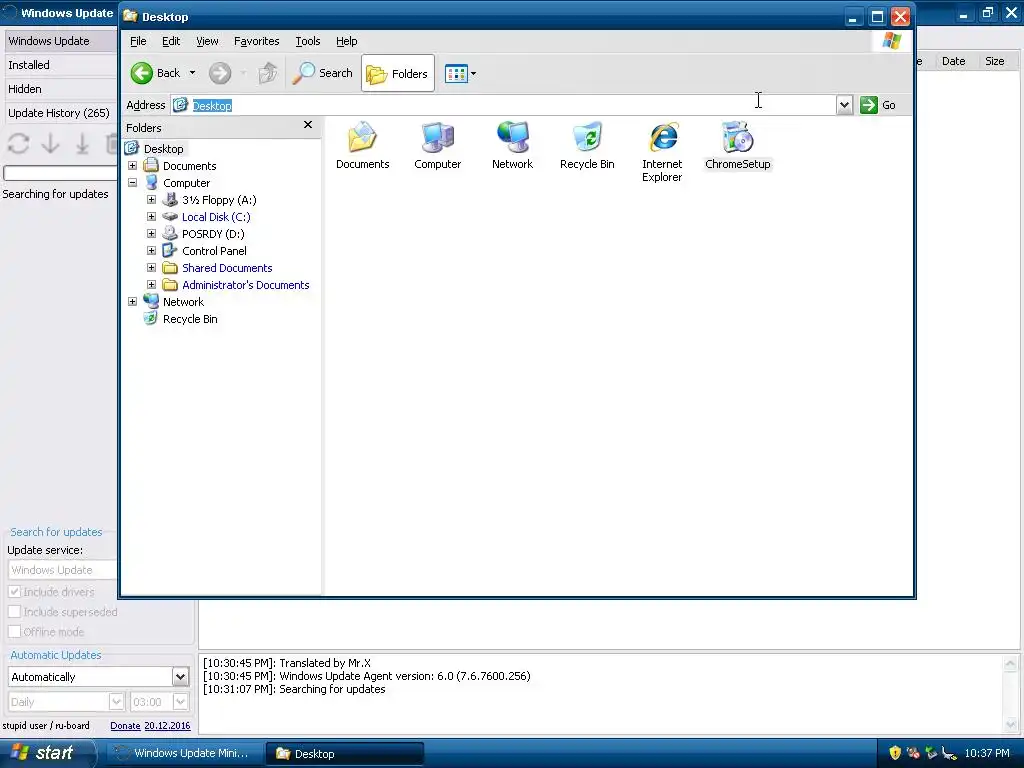1024x768 pixels.
Task: Toggle Include drivers checkbox
Action: click(14, 592)
